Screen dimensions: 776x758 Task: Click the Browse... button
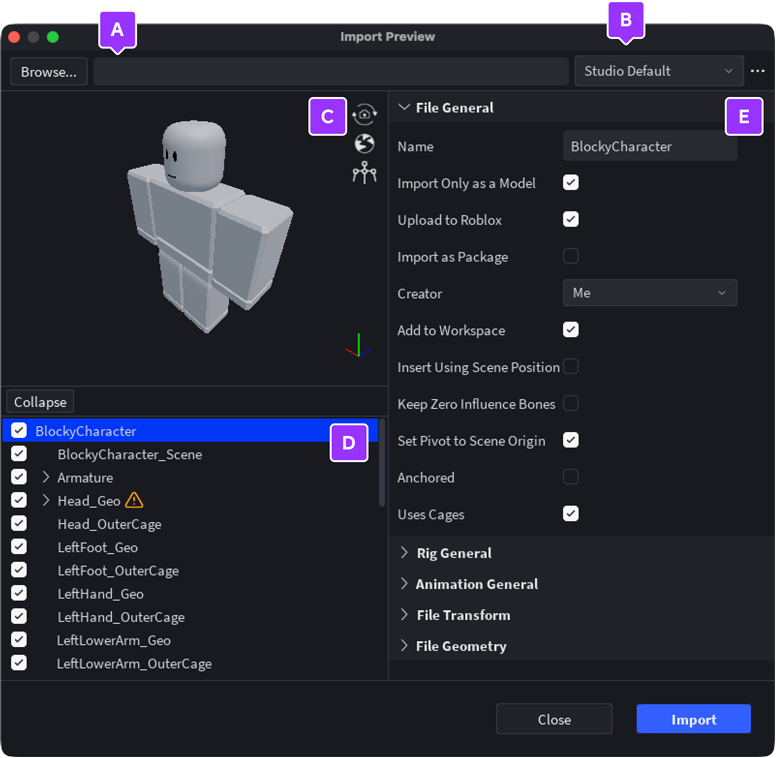point(49,72)
